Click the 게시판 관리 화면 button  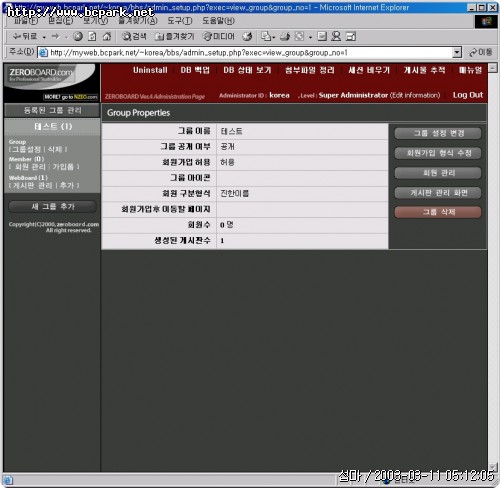click(x=438, y=193)
